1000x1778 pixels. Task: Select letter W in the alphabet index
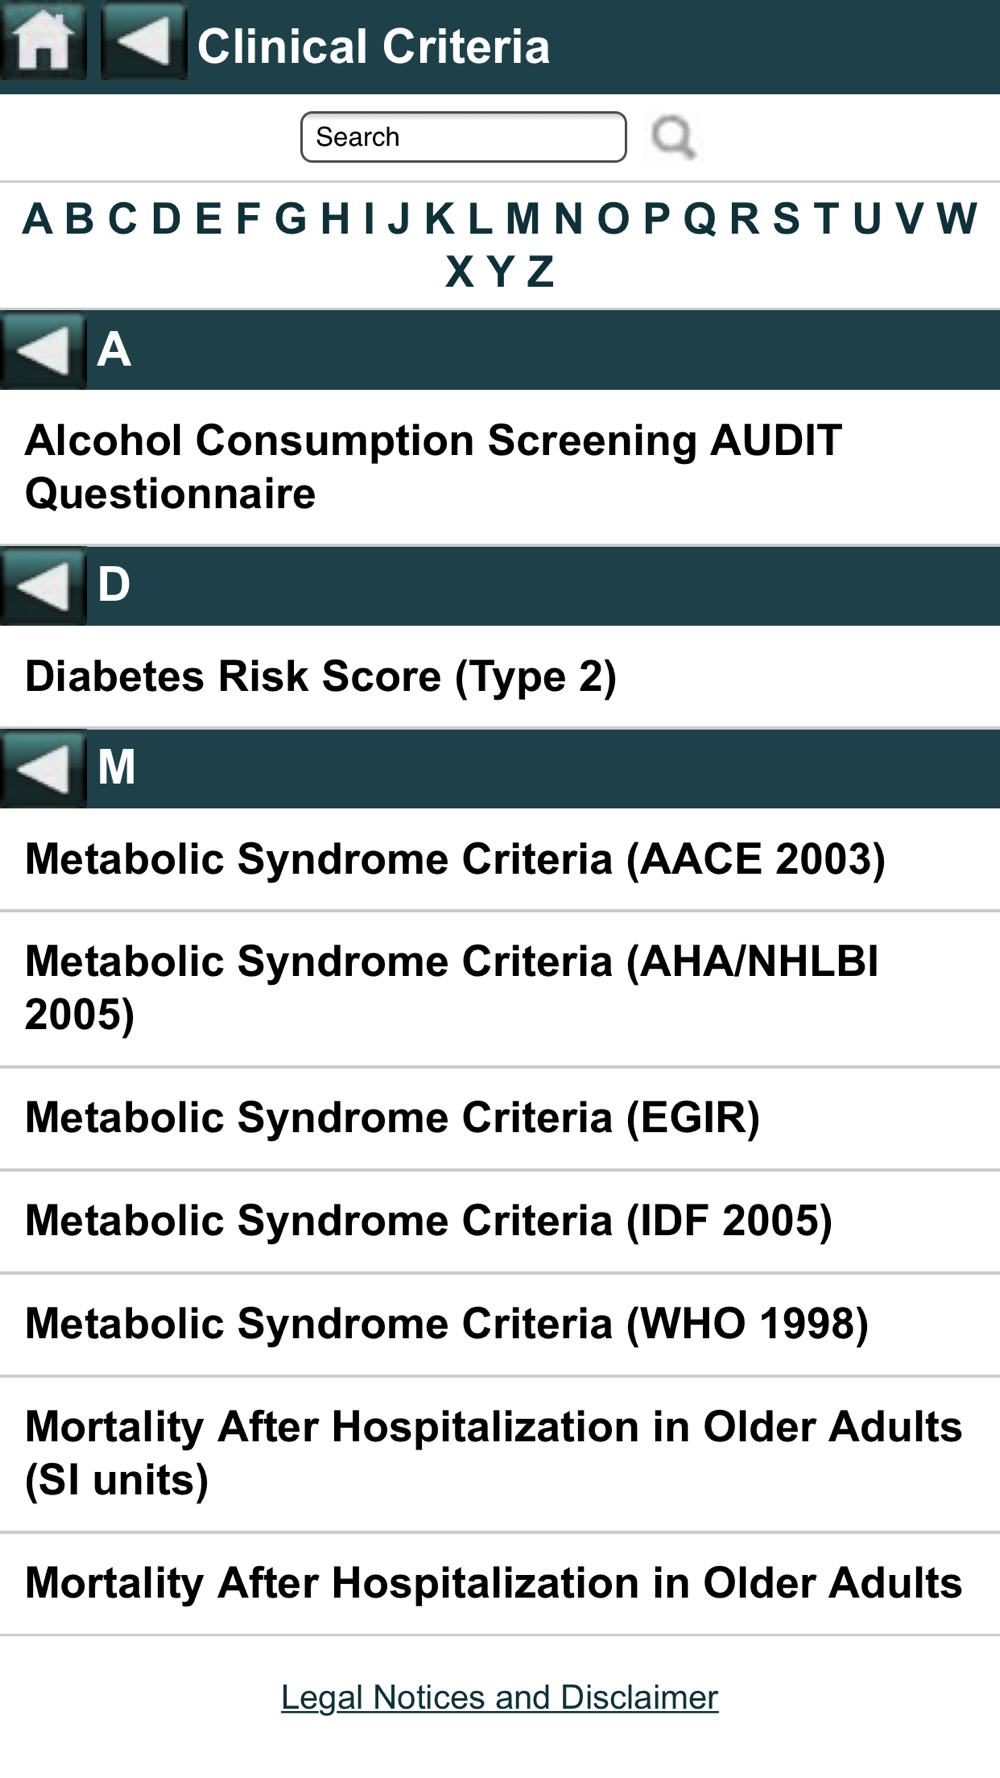[957, 218]
